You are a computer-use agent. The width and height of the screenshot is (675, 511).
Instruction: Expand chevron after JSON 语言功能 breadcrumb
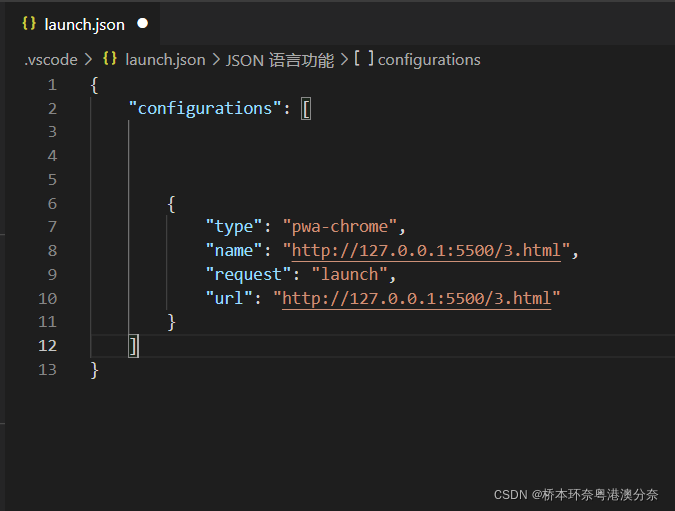pos(344,59)
